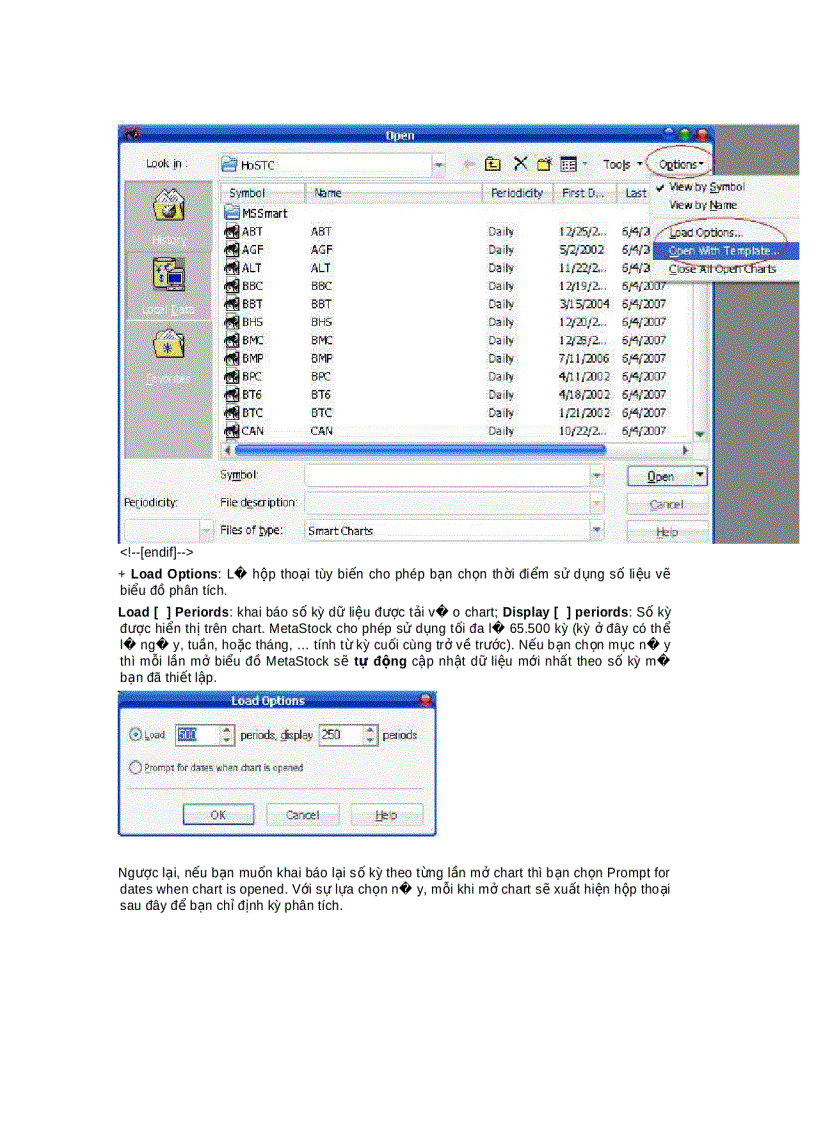This screenshot has width=816, height=1123.
Task: Click the Up One Level folder icon
Action: 491,163
